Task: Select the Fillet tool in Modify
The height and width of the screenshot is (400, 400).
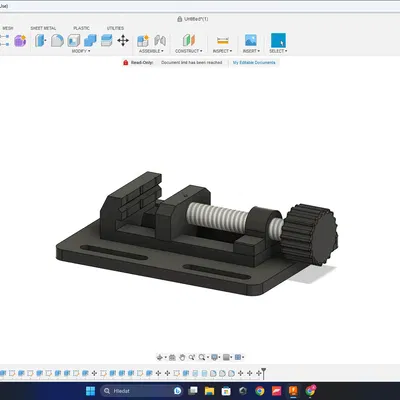Action: [x=57, y=41]
